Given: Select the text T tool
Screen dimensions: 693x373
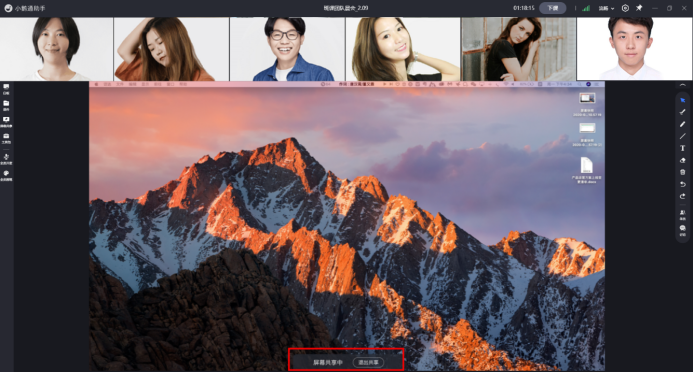Looking at the screenshot, I should point(683,148).
